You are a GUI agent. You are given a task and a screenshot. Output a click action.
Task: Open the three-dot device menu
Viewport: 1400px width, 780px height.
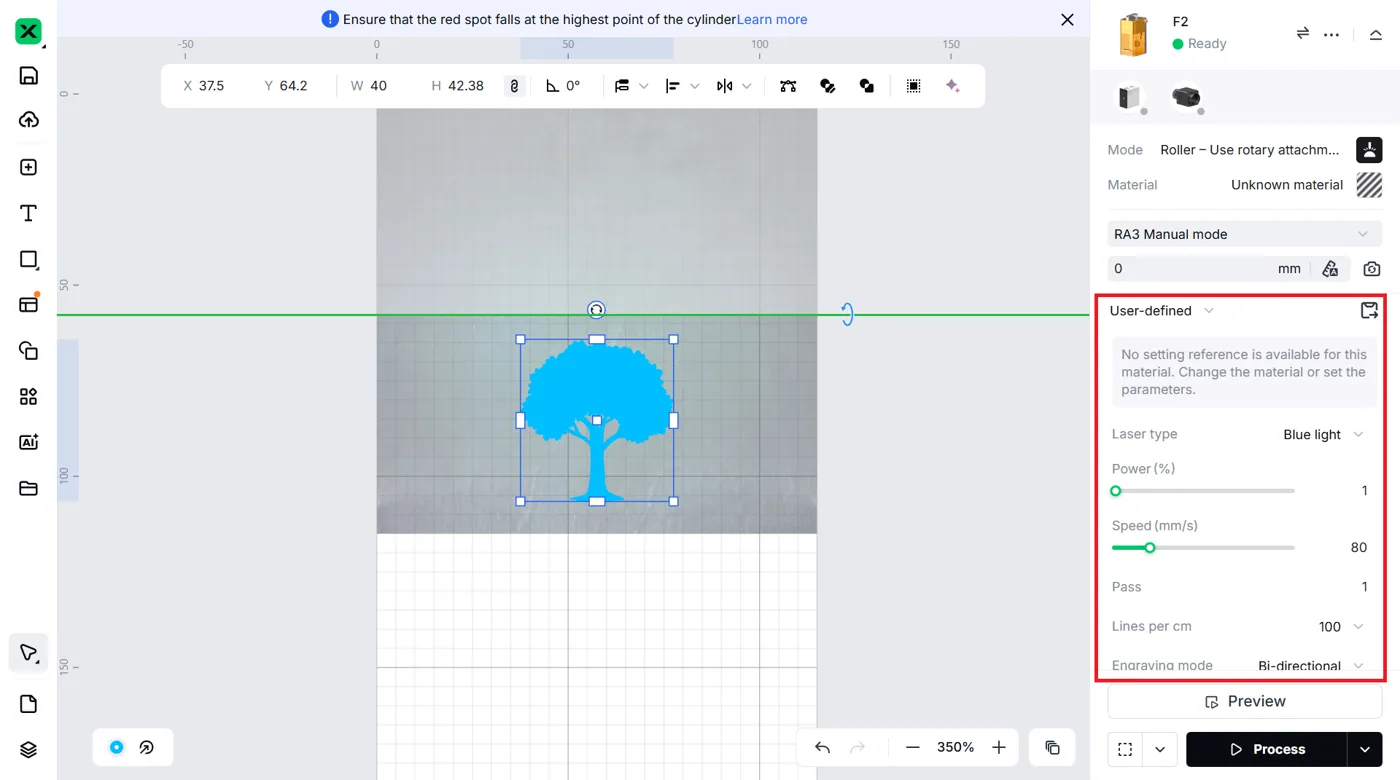(1331, 34)
